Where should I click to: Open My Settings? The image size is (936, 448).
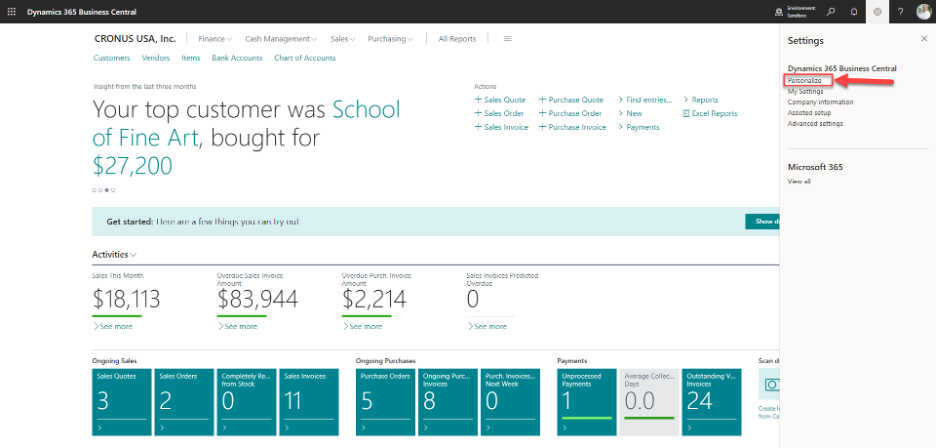805,91
